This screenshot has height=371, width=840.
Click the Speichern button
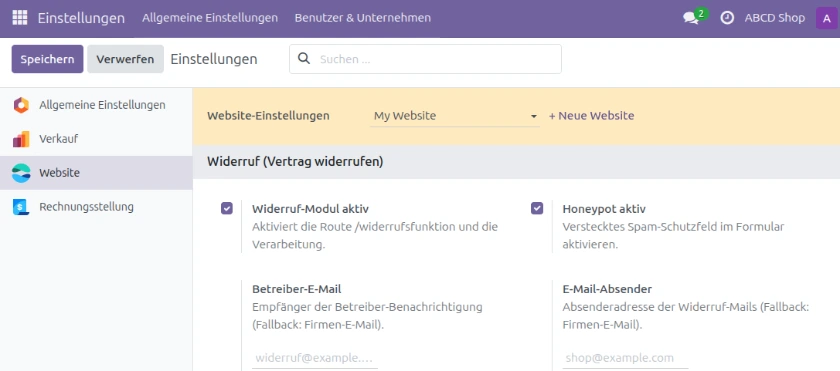pos(47,59)
